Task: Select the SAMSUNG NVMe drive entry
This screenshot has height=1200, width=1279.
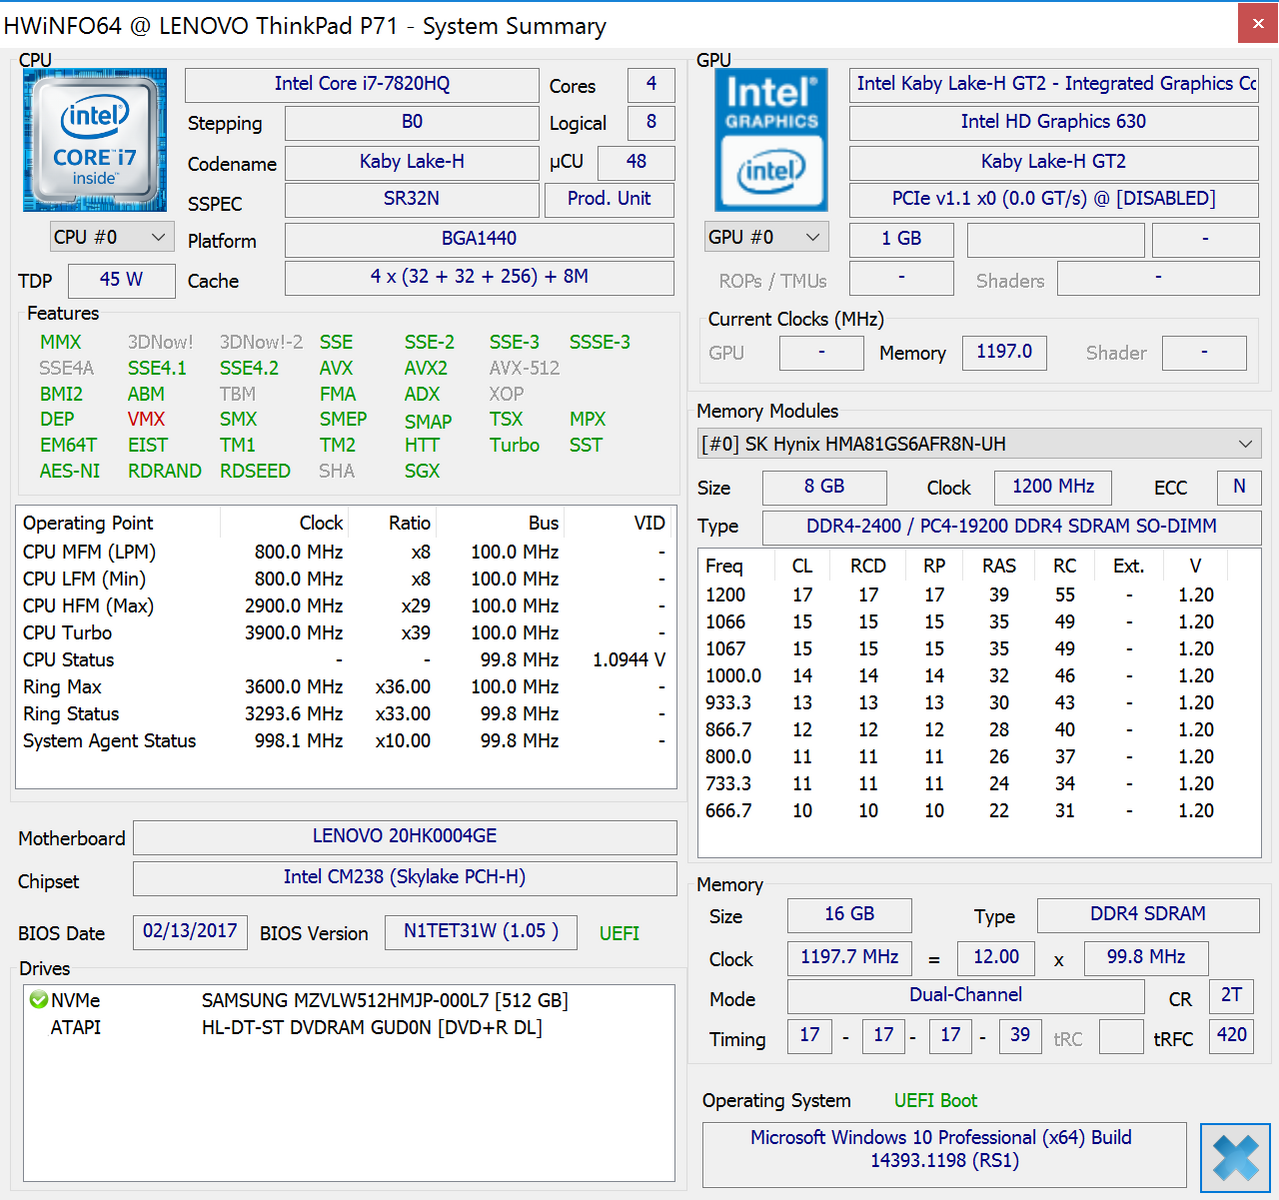Action: pyautogui.click(x=385, y=1000)
